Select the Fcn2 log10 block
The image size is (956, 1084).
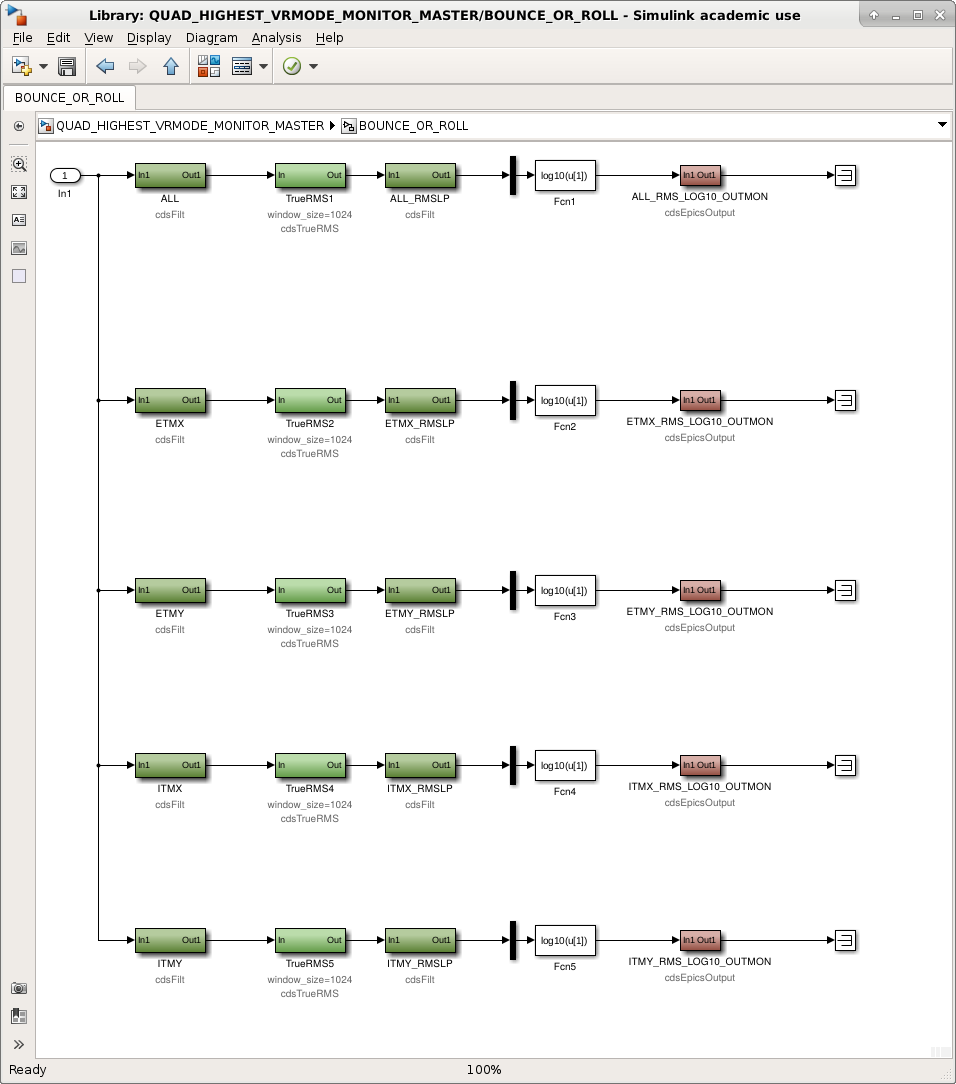(565, 400)
